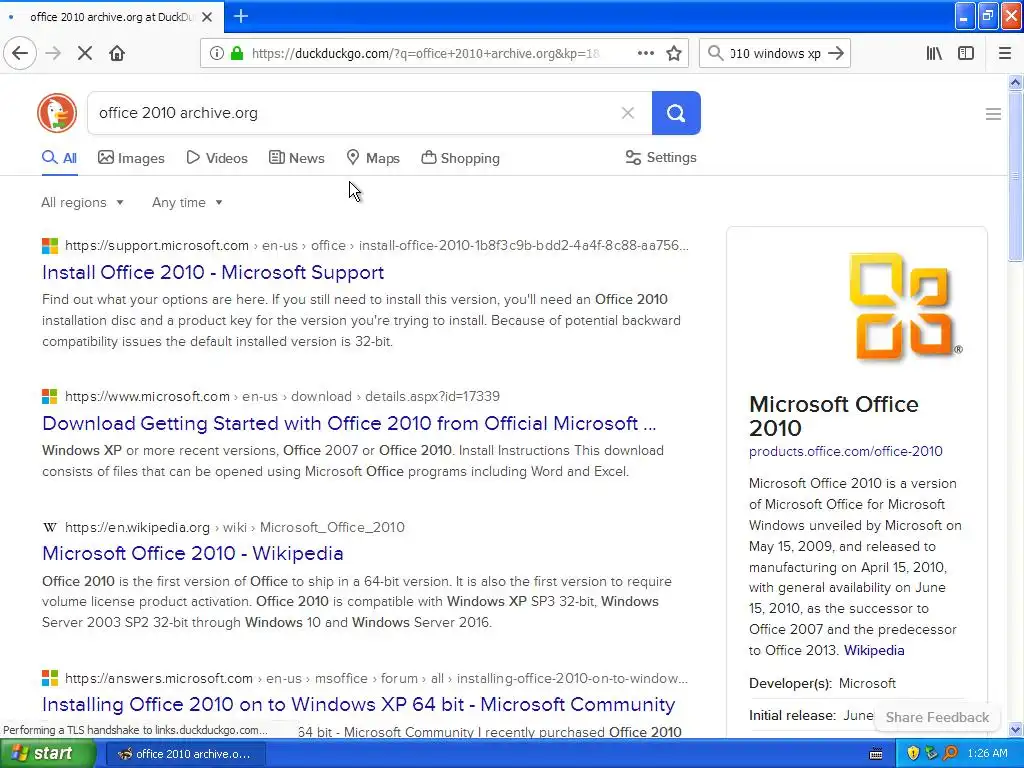1024x768 pixels.
Task: Open a new tab with plus
Action: coord(240,16)
